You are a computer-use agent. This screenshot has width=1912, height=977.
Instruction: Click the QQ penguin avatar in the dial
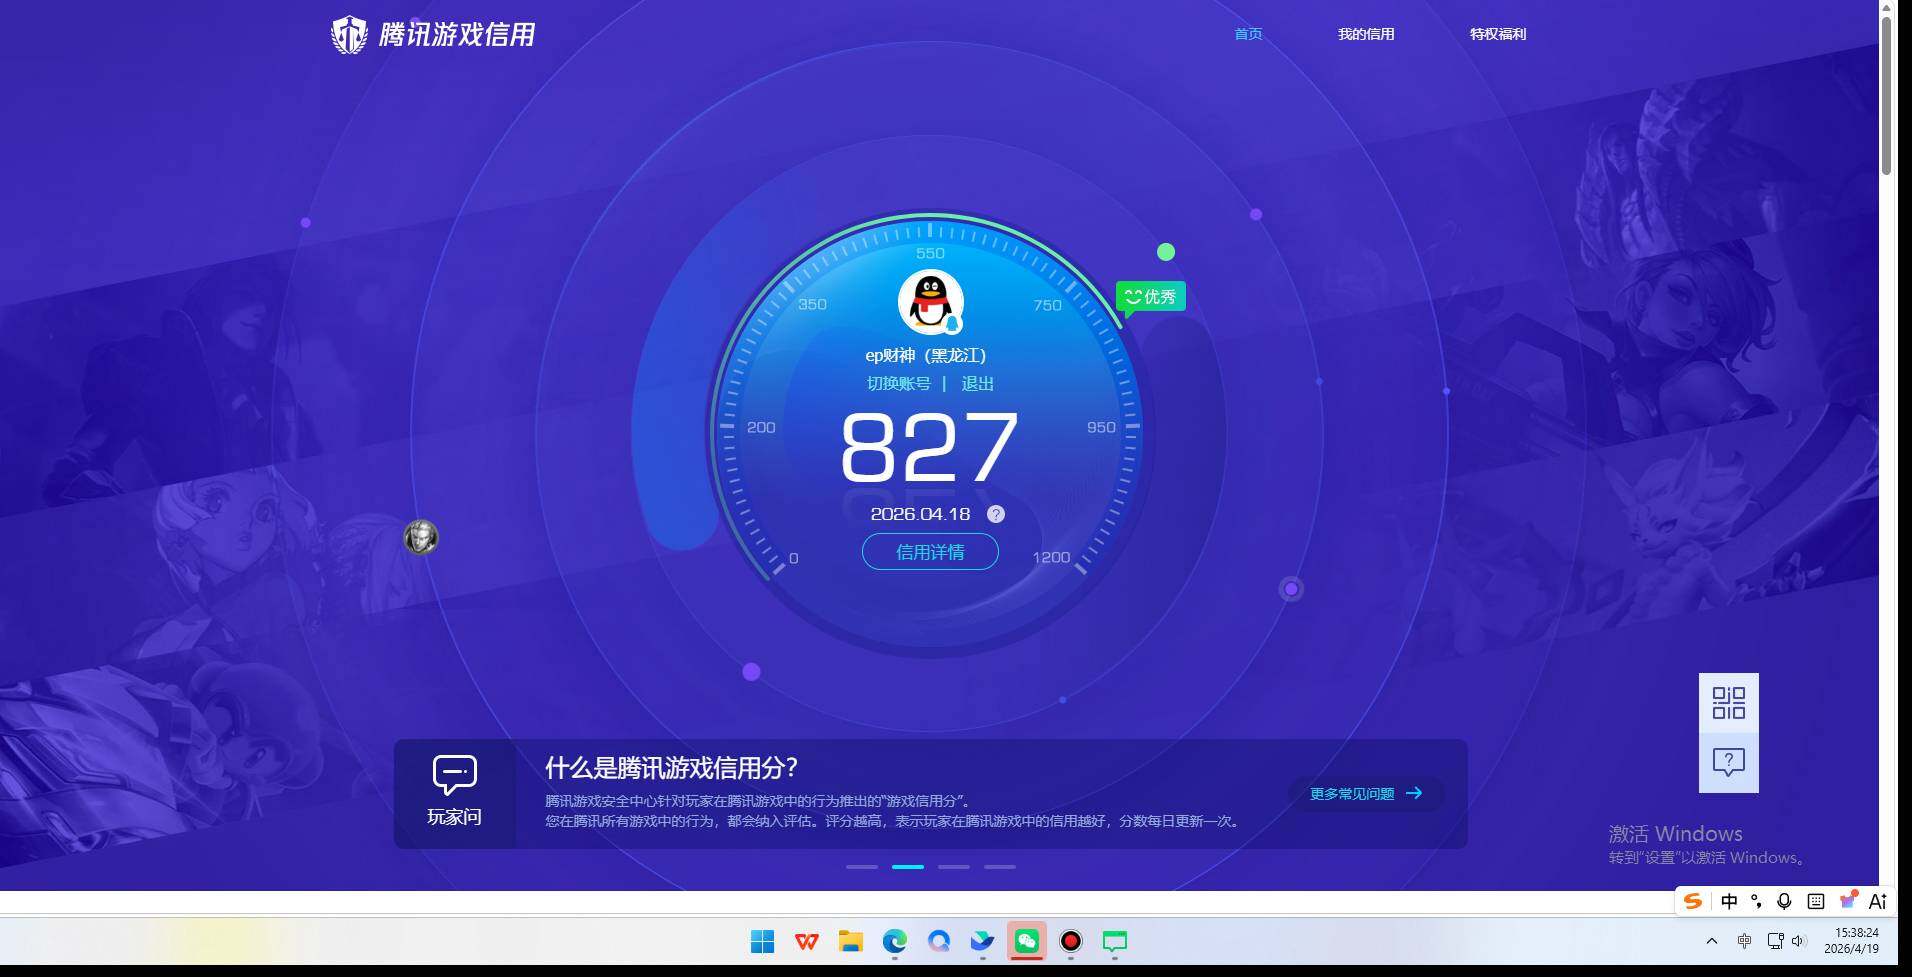tap(928, 302)
